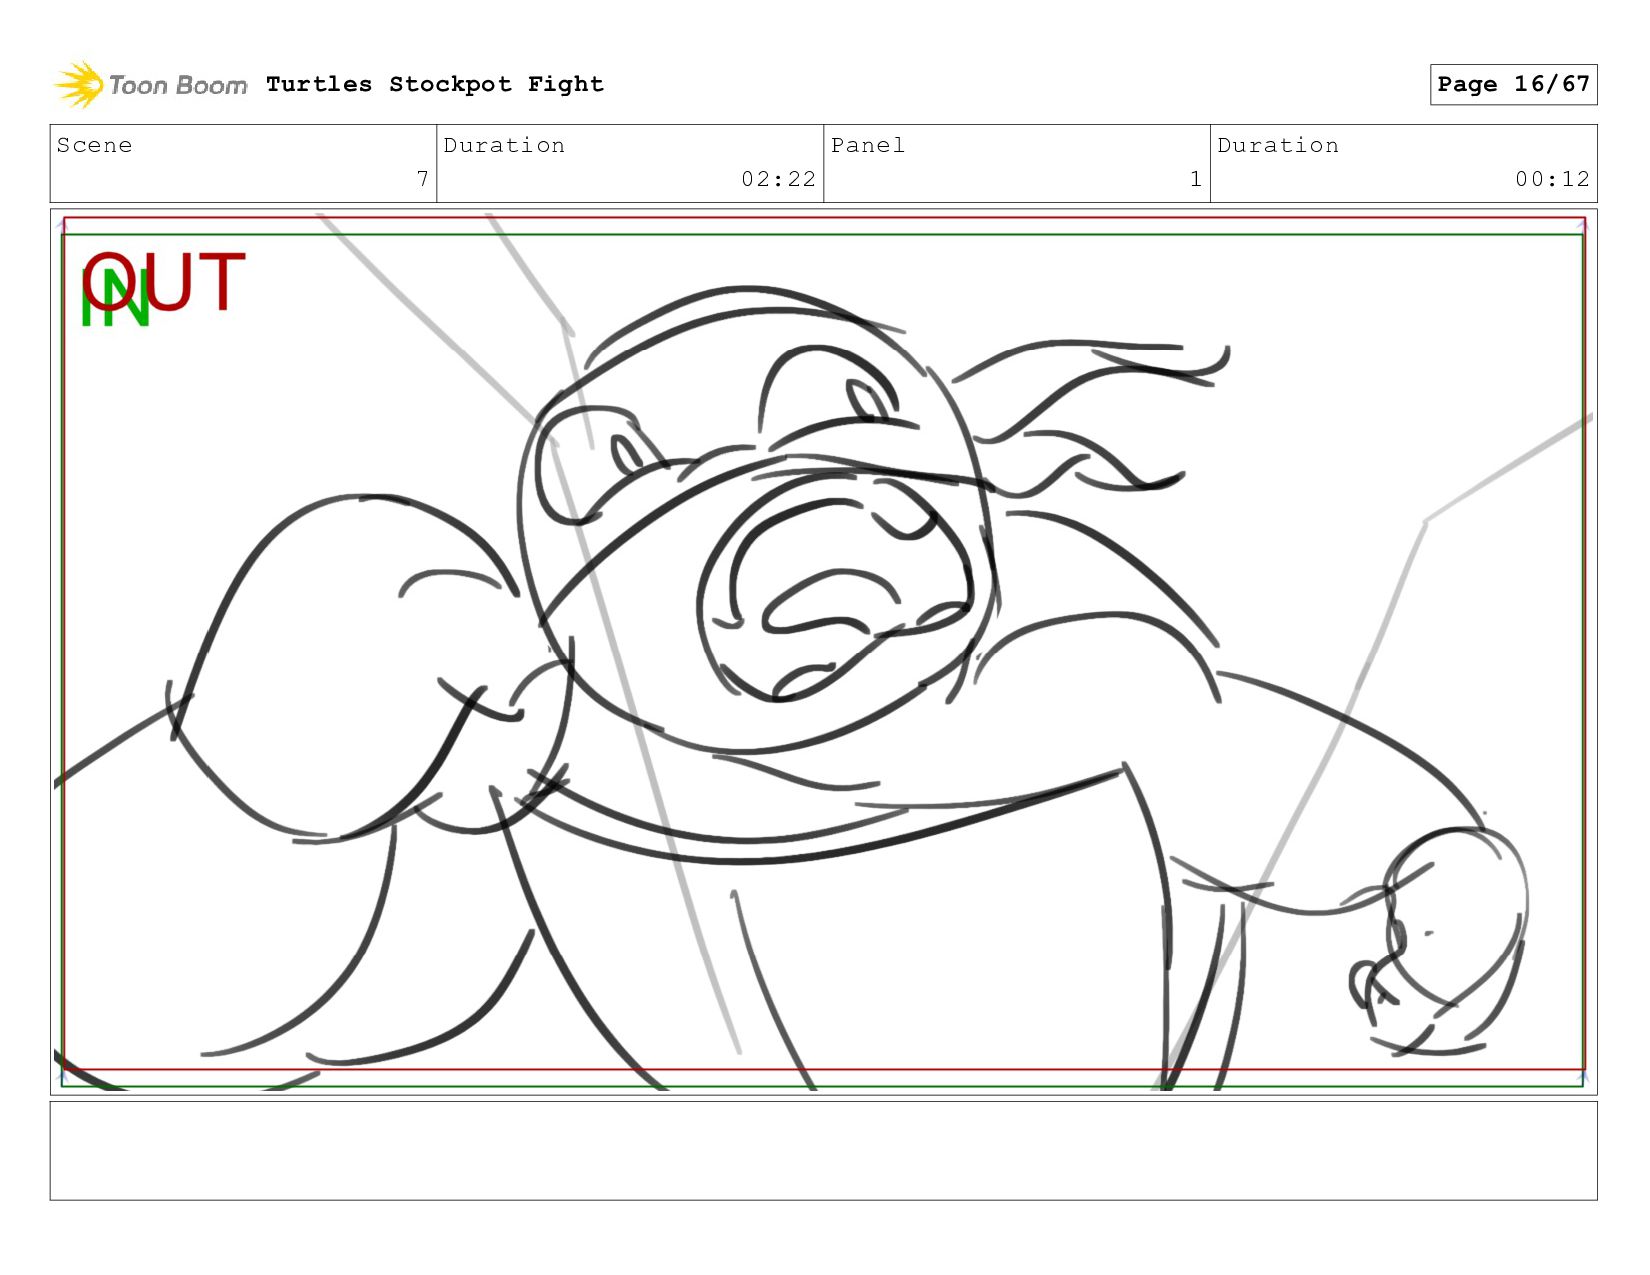Screen dimensions: 1650x1275
Task: Click the red 'OUT' camera frame label
Action: click(x=165, y=282)
